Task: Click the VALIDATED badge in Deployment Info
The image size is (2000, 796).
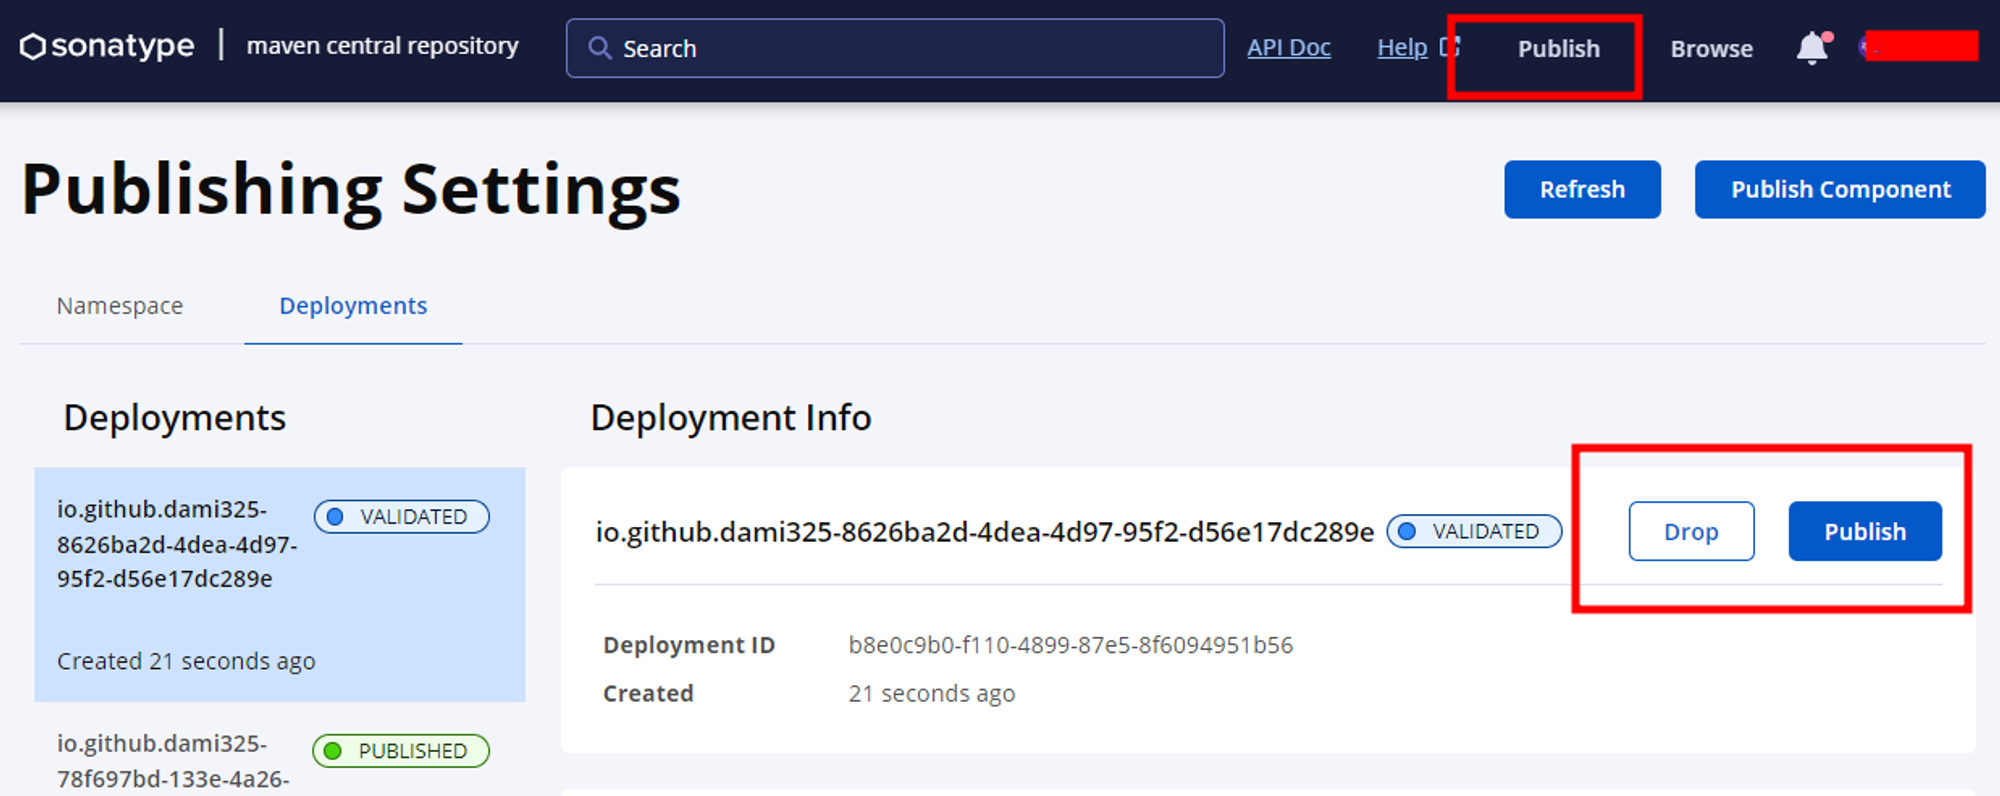Action: tap(1474, 531)
